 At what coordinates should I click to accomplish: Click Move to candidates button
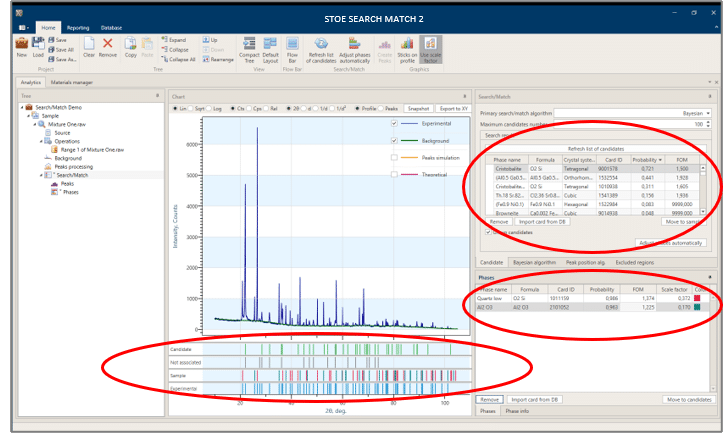click(689, 400)
